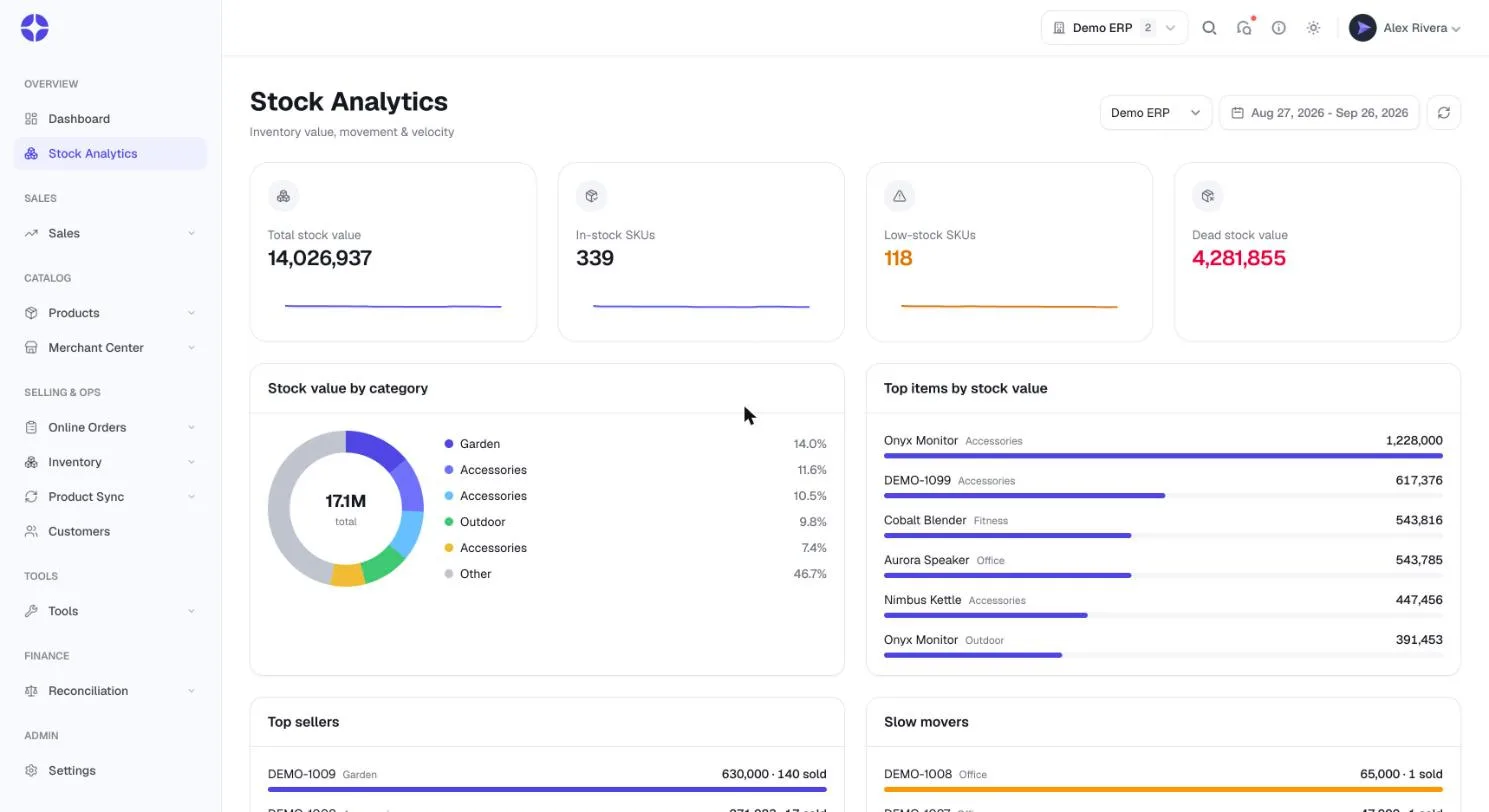Click the Inventory cubes icon
Image resolution: width=1489 pixels, height=812 pixels.
(x=31, y=462)
